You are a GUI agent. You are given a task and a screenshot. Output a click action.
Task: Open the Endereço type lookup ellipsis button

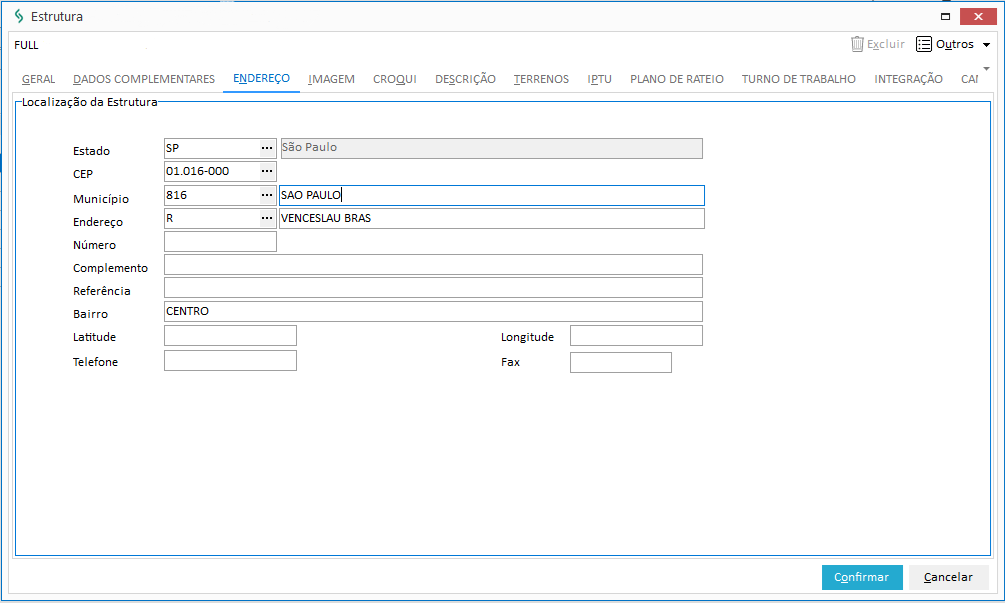[267, 218]
